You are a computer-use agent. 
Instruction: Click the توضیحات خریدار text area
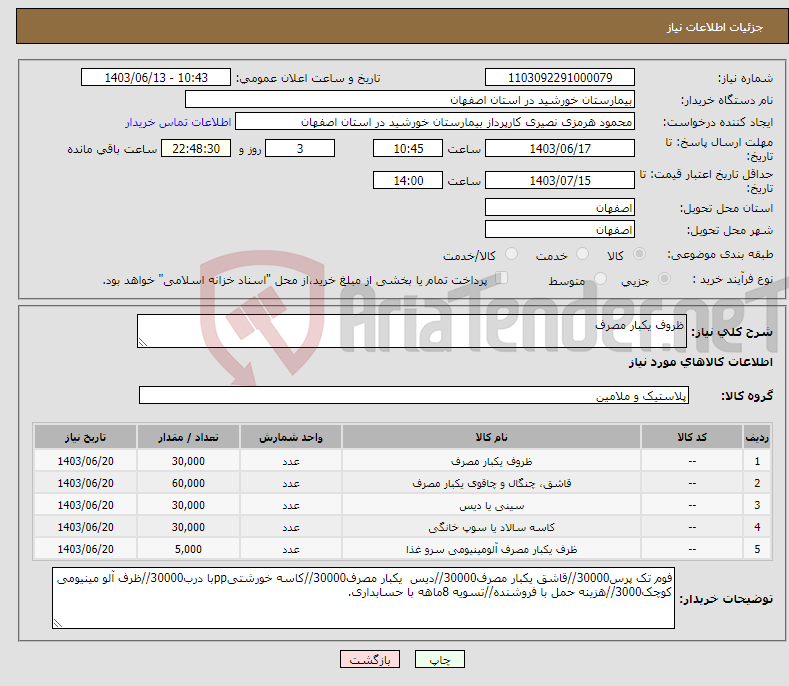coord(363,598)
